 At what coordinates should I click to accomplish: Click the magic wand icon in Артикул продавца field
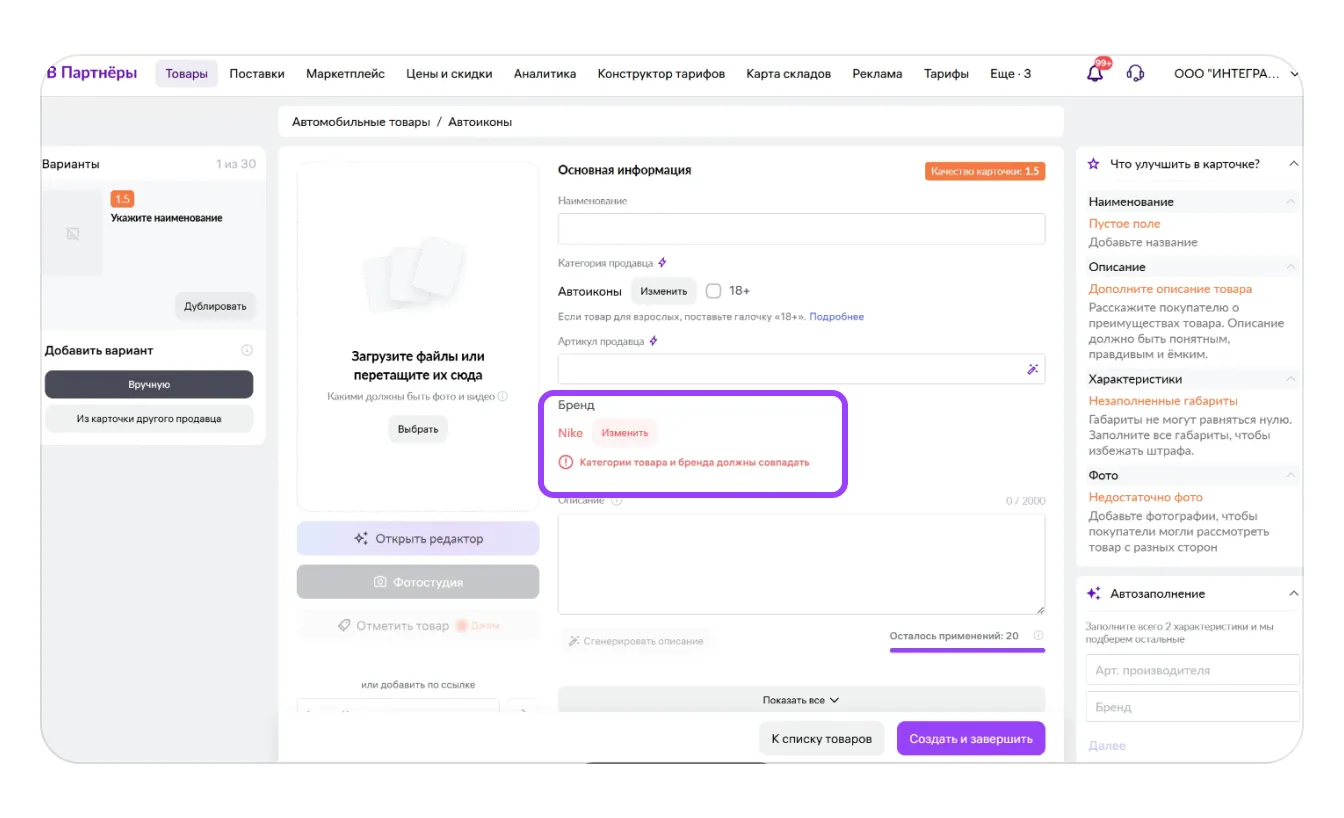click(x=1032, y=369)
